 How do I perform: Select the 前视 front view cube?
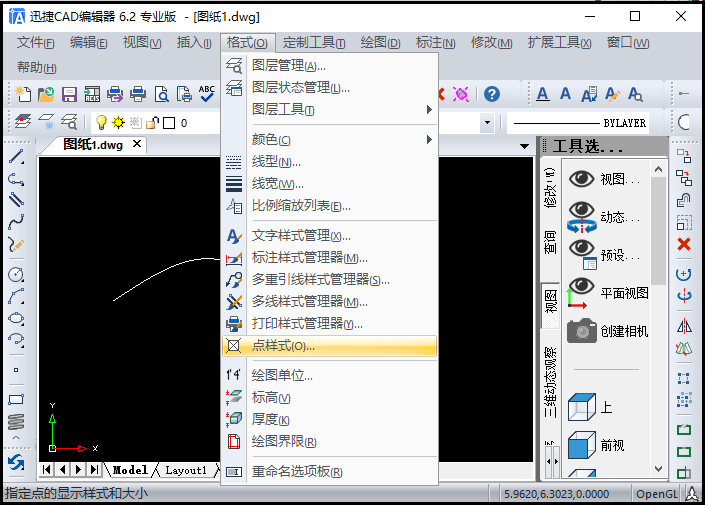click(x=582, y=445)
